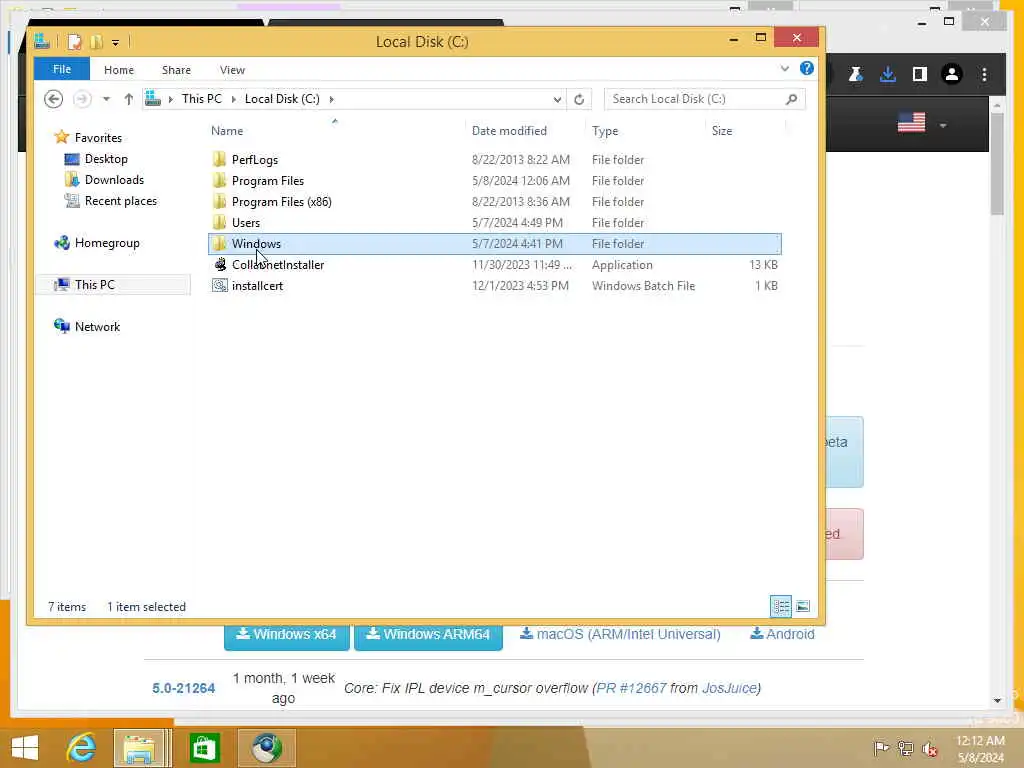The image size is (1024, 768).
Task: Click Local Disk (C:) in the address bar
Action: pos(282,99)
